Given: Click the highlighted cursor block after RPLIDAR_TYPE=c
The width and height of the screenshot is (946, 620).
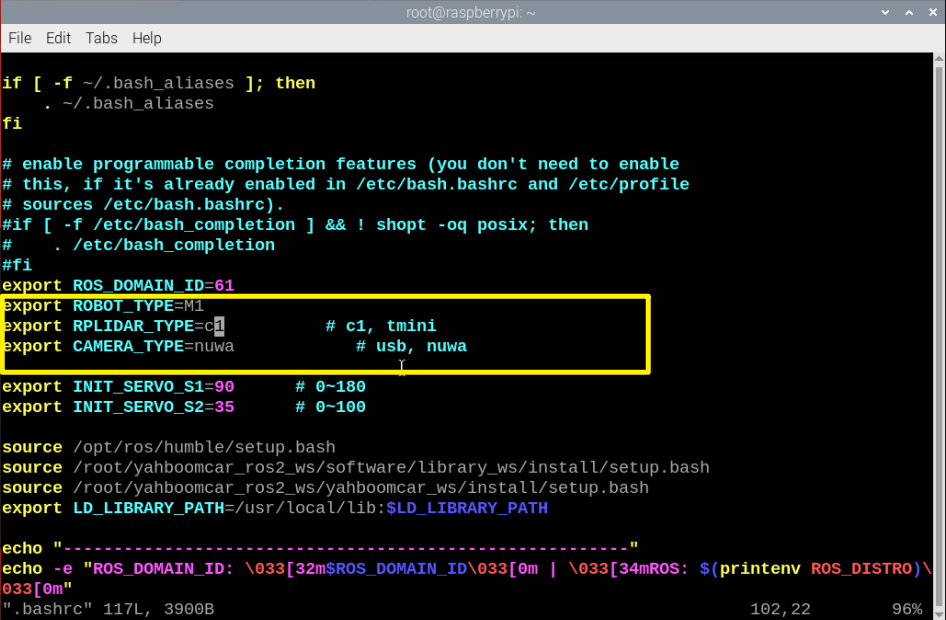Looking at the screenshot, I should click(219, 326).
